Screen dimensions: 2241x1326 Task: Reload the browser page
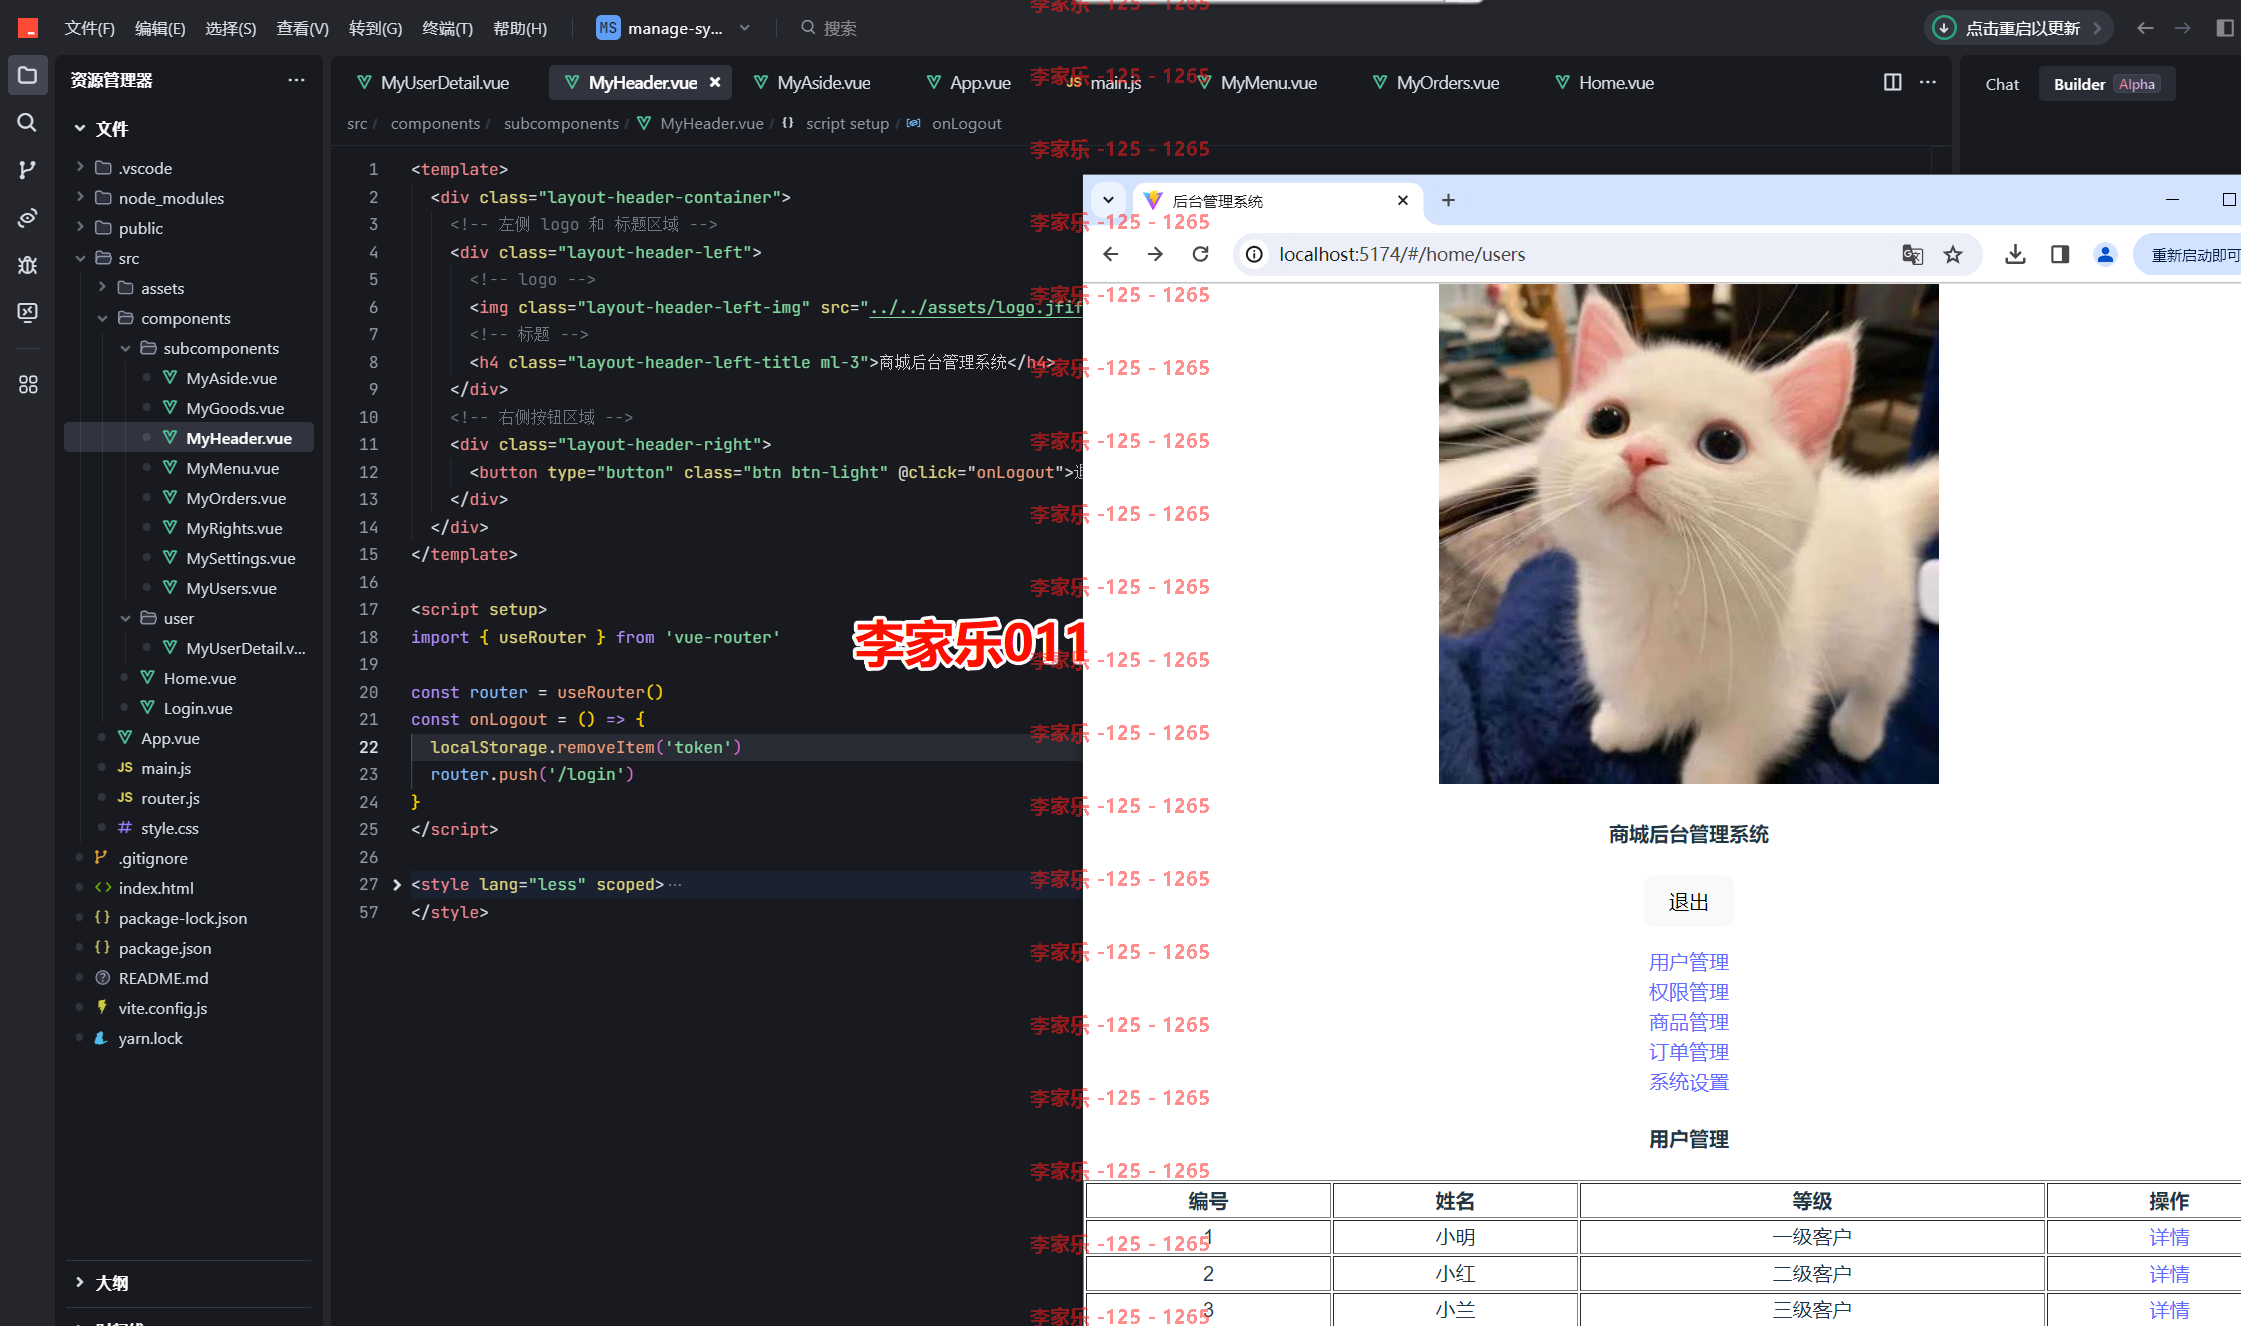click(1200, 254)
